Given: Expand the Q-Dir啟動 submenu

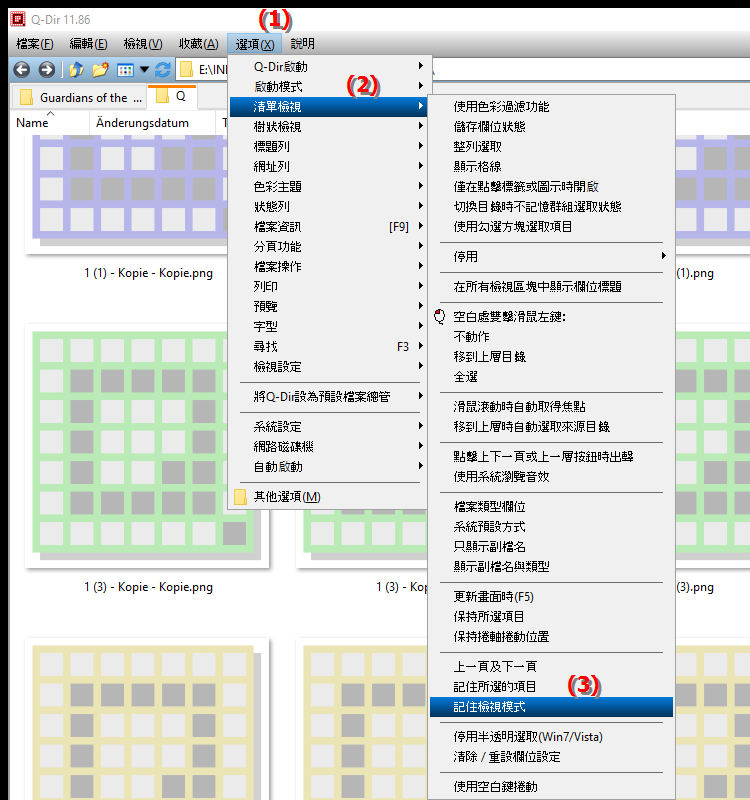Looking at the screenshot, I should click(328, 66).
